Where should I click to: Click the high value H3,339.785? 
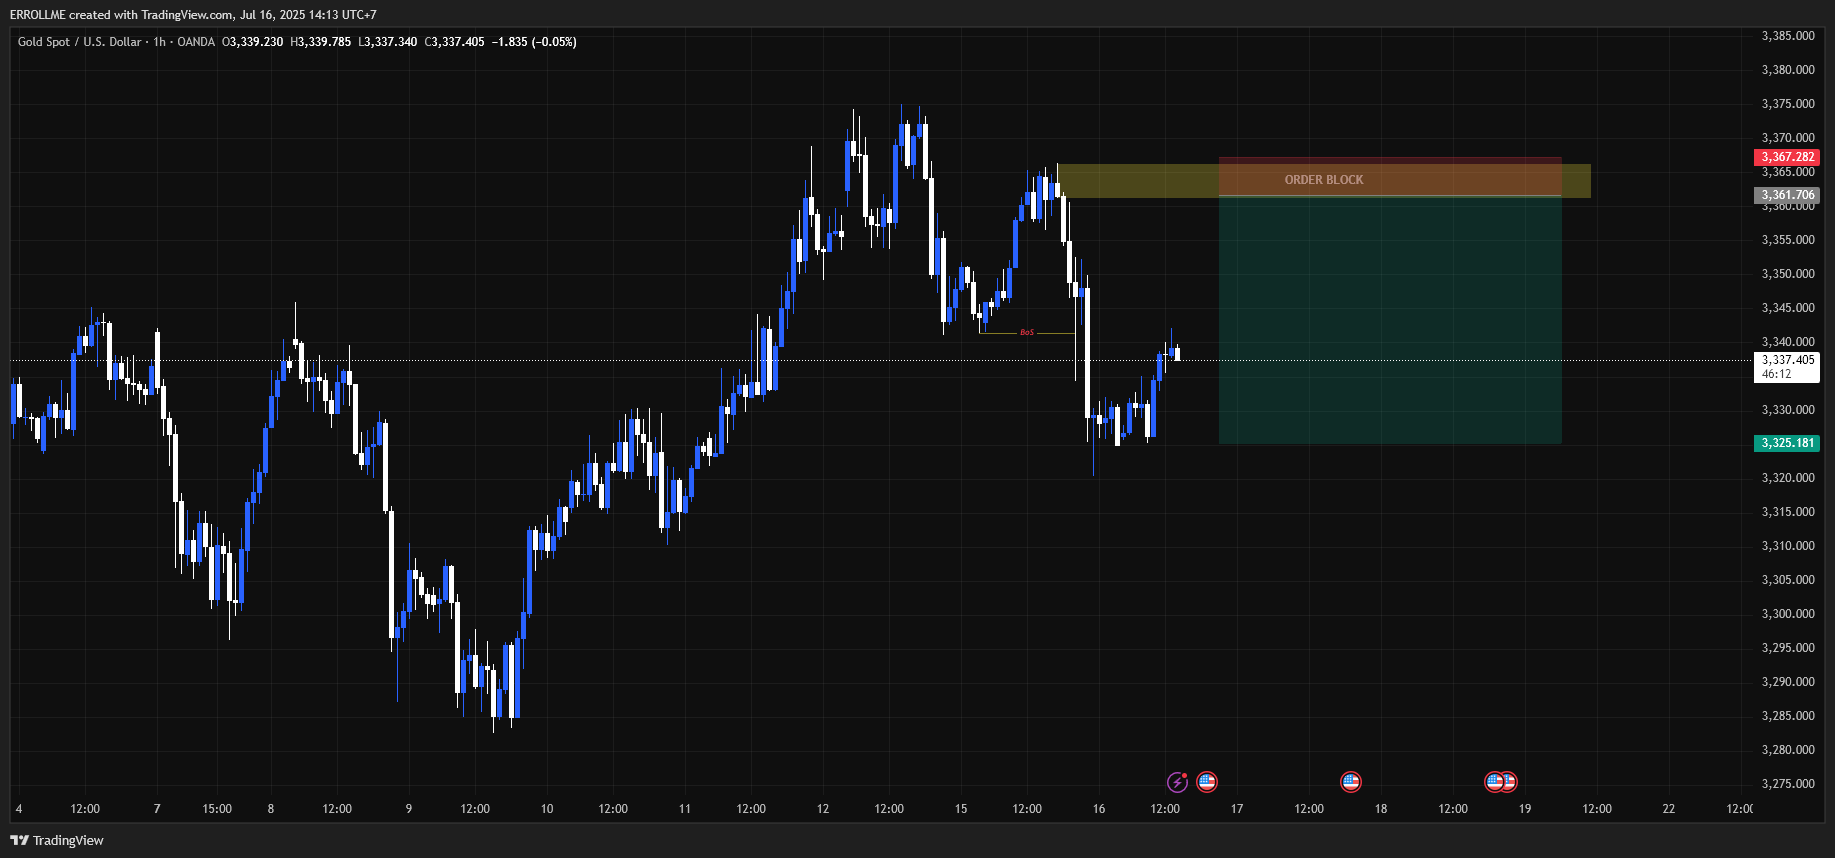click(x=320, y=42)
